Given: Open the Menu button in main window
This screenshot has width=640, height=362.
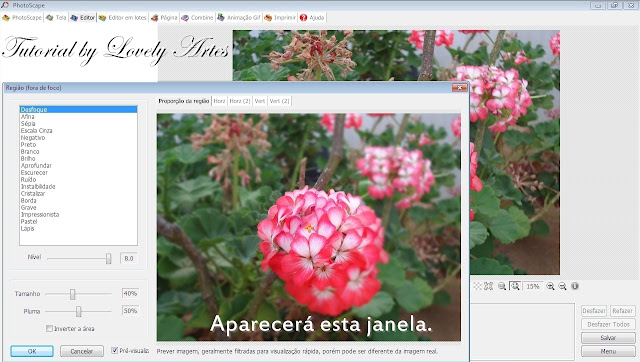Looking at the screenshot, I should pos(608,351).
